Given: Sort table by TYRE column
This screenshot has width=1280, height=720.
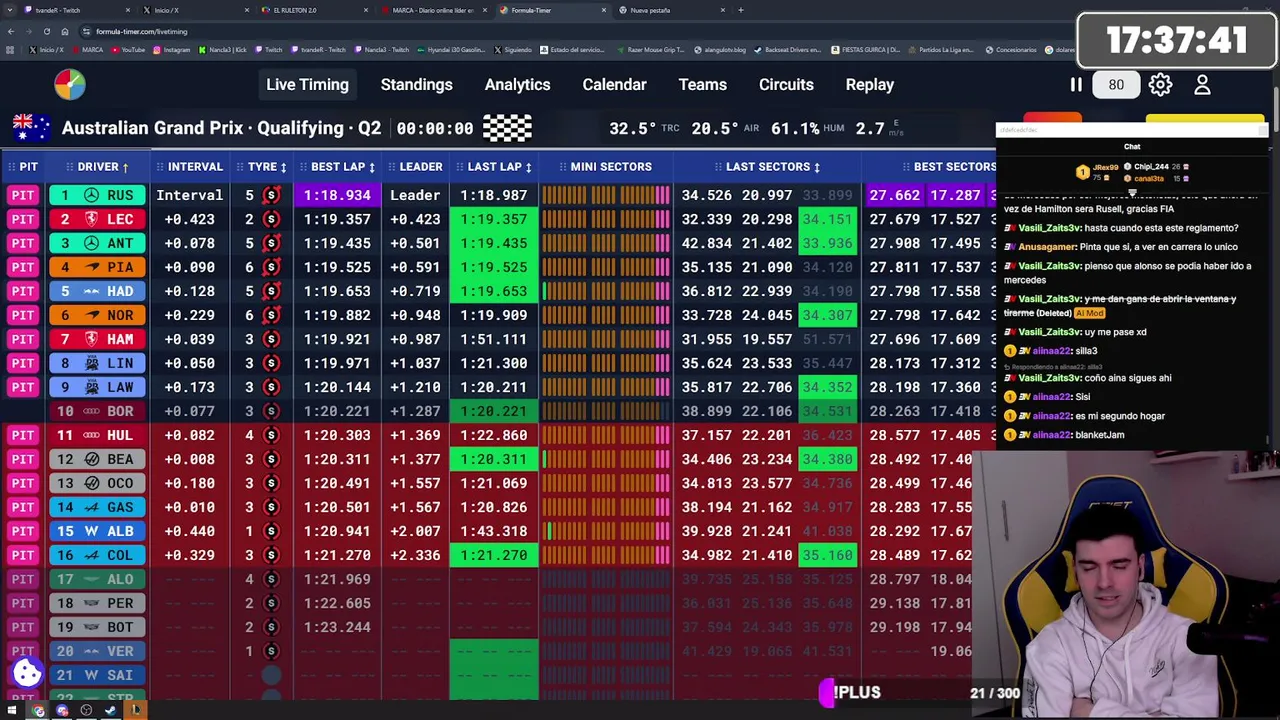Looking at the screenshot, I should point(262,167).
